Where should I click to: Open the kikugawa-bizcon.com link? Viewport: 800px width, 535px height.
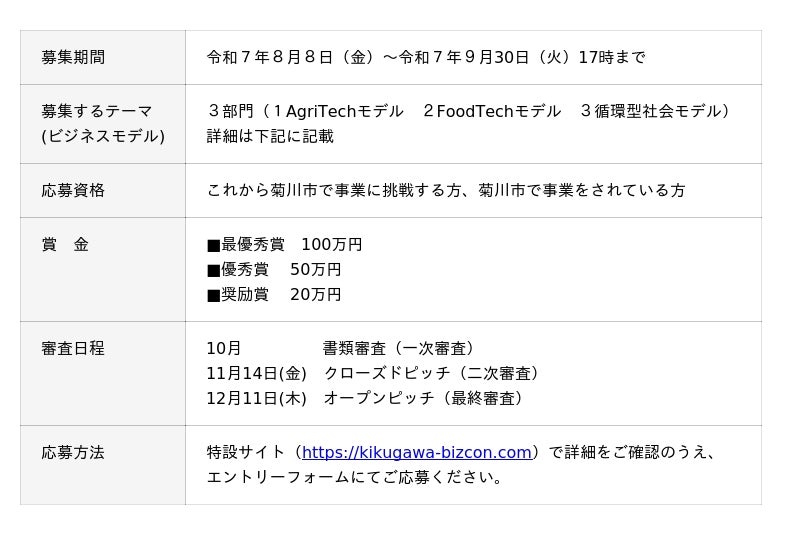[x=416, y=453]
